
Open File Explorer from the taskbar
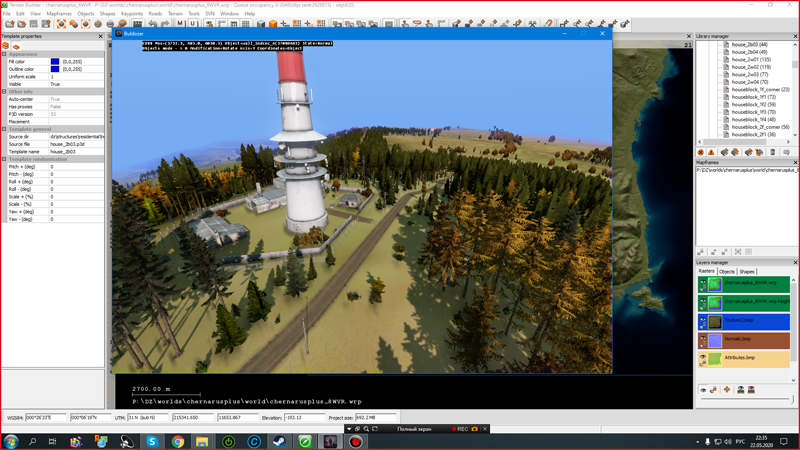pyautogui.click(x=202, y=441)
